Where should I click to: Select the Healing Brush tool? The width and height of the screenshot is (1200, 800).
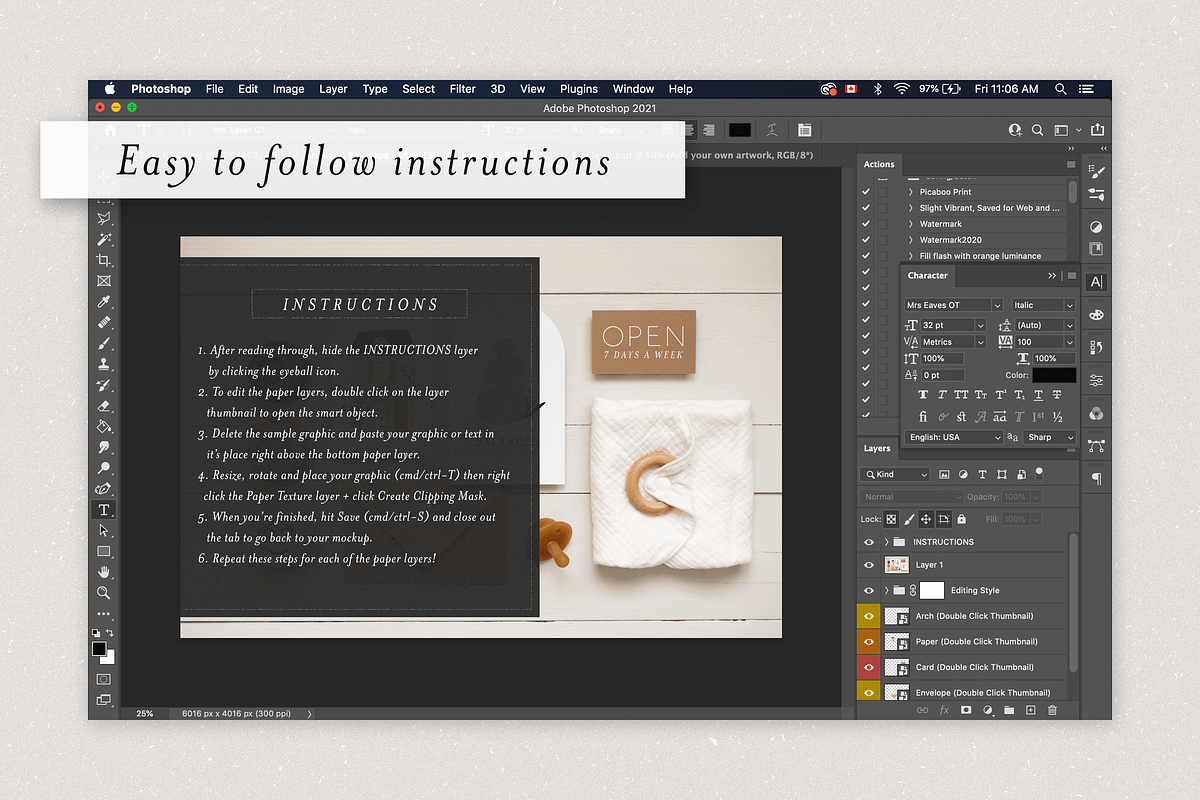[x=104, y=323]
